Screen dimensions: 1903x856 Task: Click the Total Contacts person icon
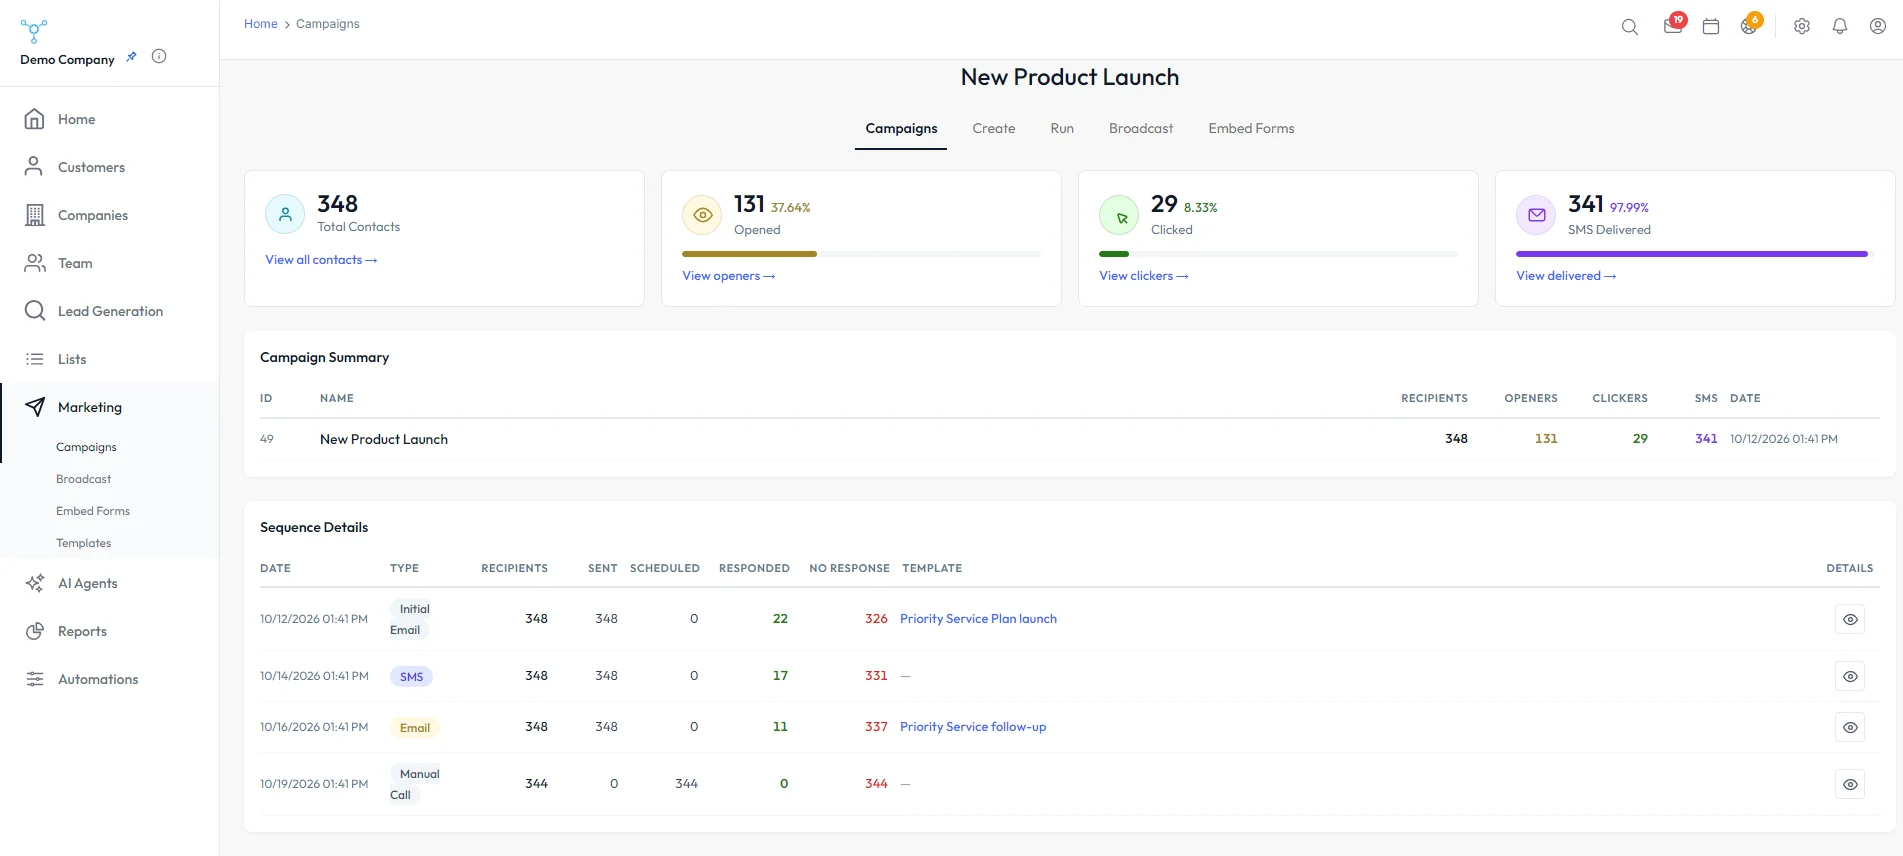tap(285, 214)
